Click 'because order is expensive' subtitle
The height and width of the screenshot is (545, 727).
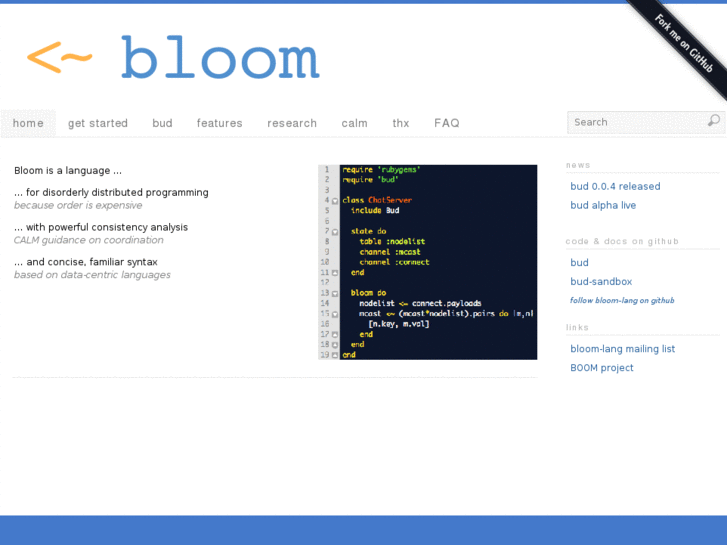(78, 205)
